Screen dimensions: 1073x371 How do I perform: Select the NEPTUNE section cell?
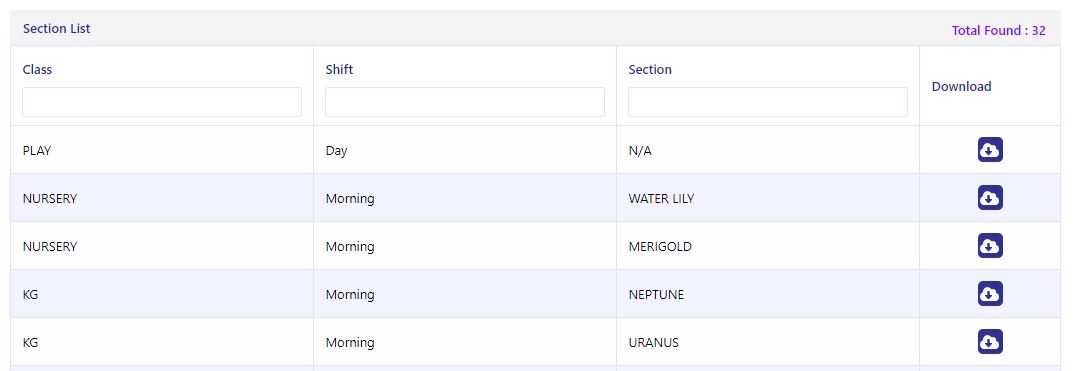point(656,294)
